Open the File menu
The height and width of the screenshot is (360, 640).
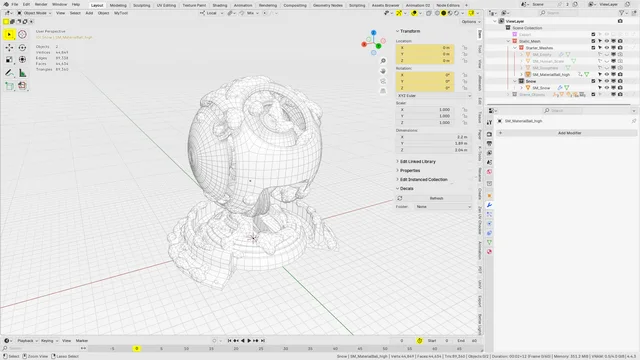(14, 4)
